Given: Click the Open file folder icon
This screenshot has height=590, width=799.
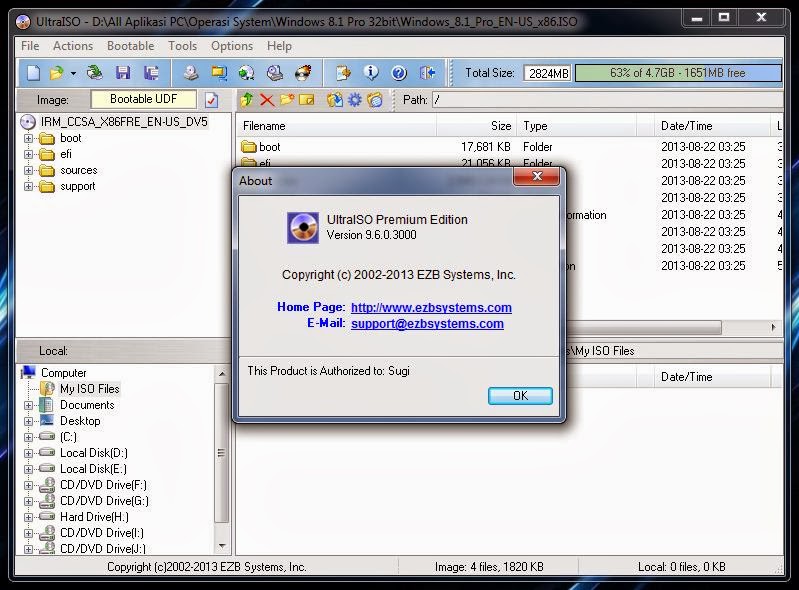Looking at the screenshot, I should [56, 73].
